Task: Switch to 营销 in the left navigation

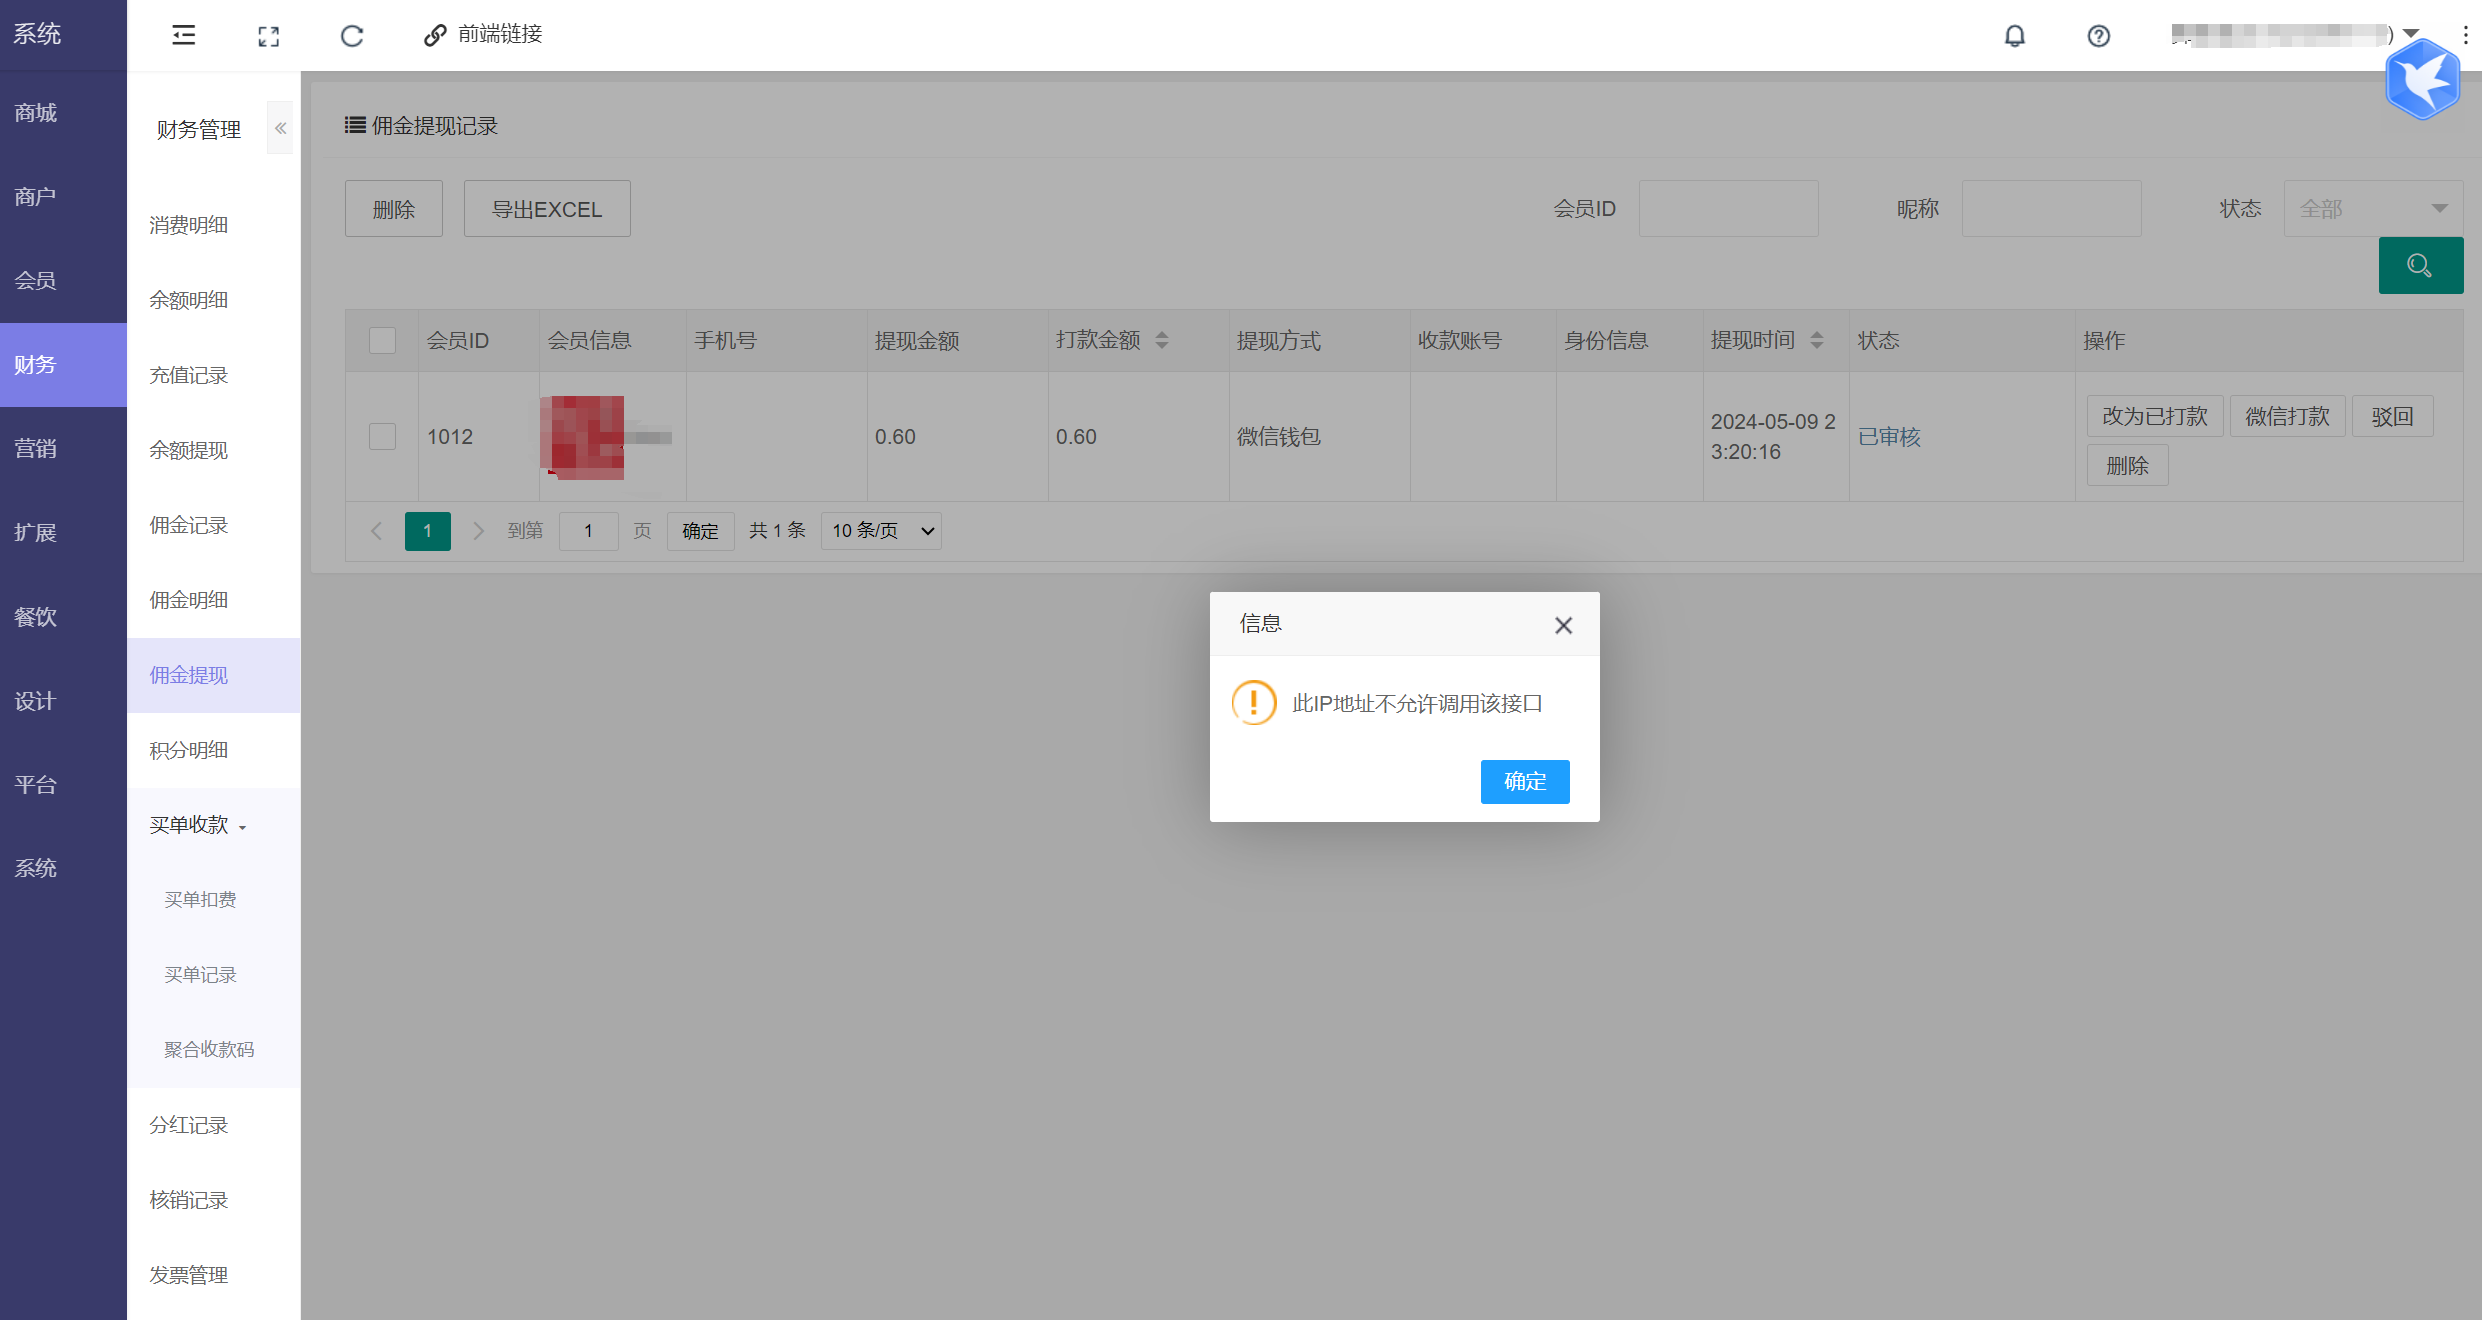Action: tap(36, 448)
